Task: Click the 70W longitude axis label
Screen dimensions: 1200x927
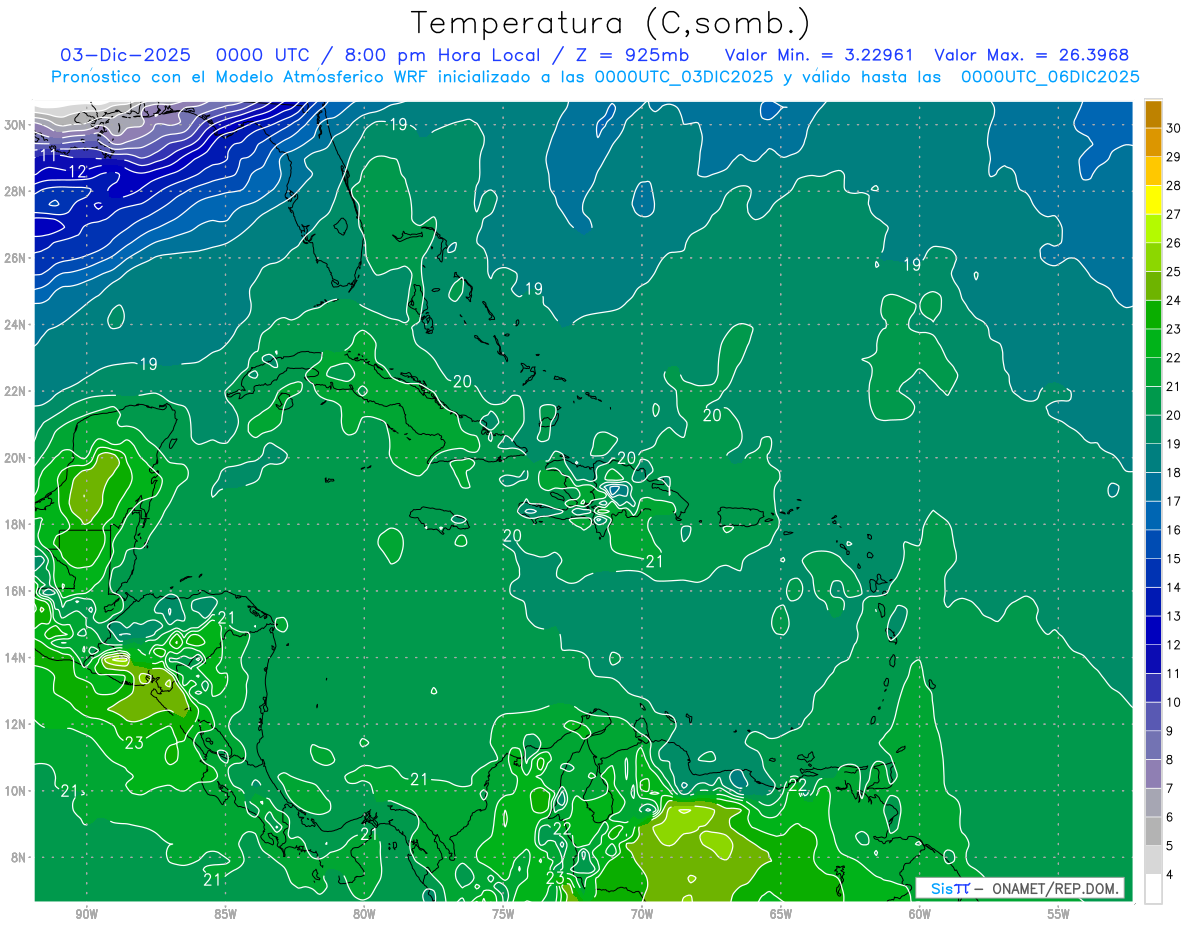Action: 642,914
